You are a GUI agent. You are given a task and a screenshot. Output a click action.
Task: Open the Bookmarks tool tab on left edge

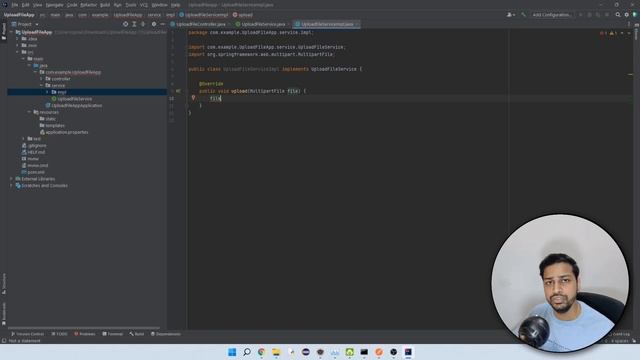pyautogui.click(x=4, y=314)
